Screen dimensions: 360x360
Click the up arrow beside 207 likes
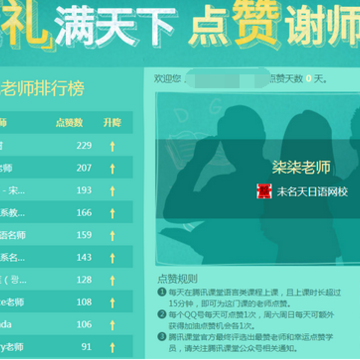[112, 168]
